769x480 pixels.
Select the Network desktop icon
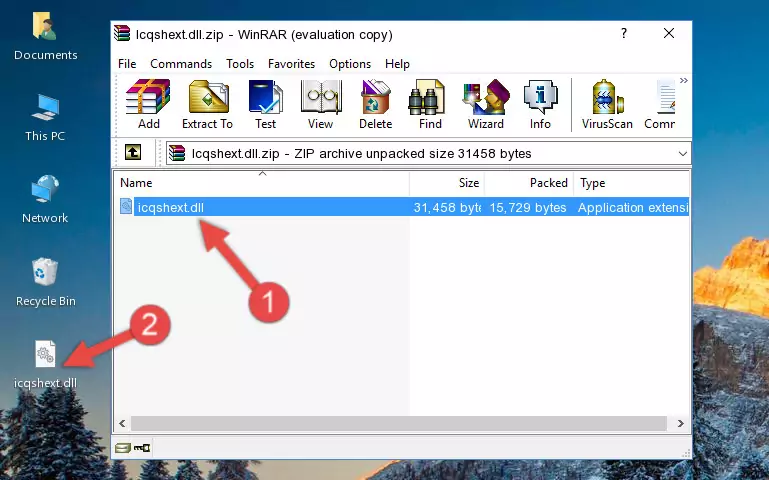[45, 200]
